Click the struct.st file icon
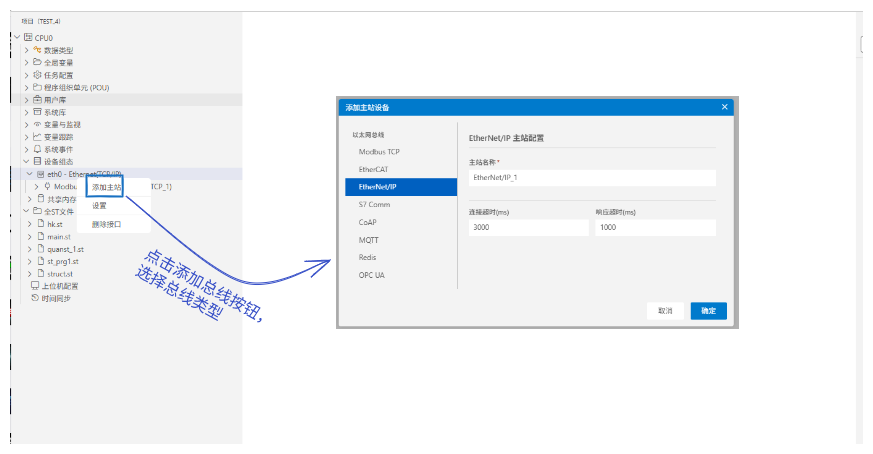The height and width of the screenshot is (454, 873). (x=40, y=273)
